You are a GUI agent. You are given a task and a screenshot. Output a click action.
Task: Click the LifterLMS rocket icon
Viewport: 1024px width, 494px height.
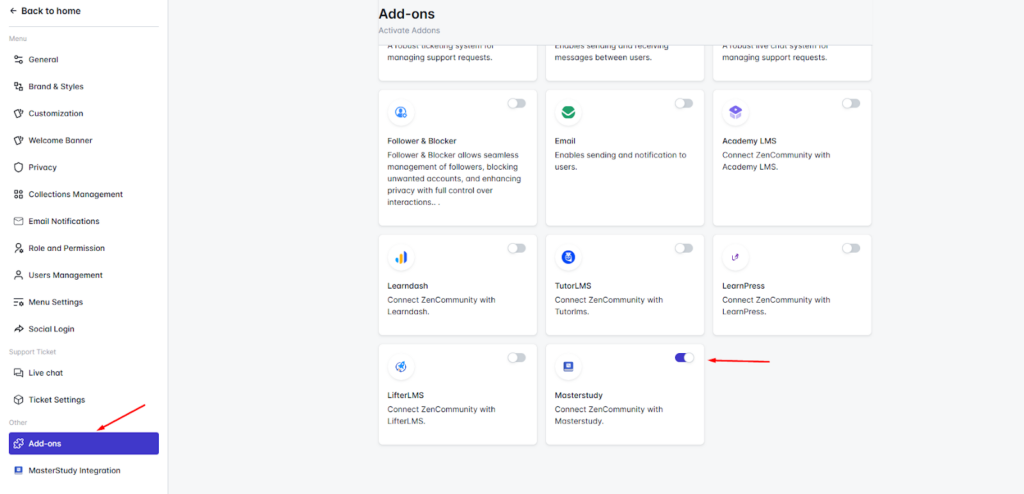pos(401,367)
